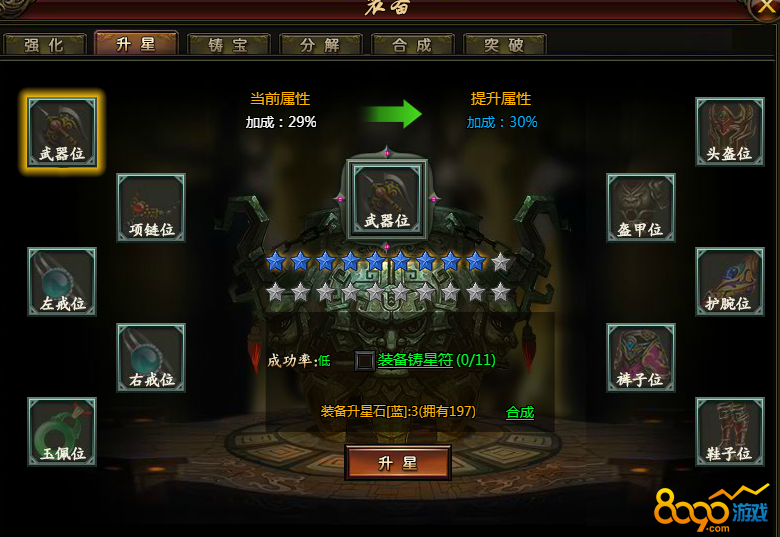
Task: Pick the 盔甲位 armor slot
Action: (x=641, y=208)
